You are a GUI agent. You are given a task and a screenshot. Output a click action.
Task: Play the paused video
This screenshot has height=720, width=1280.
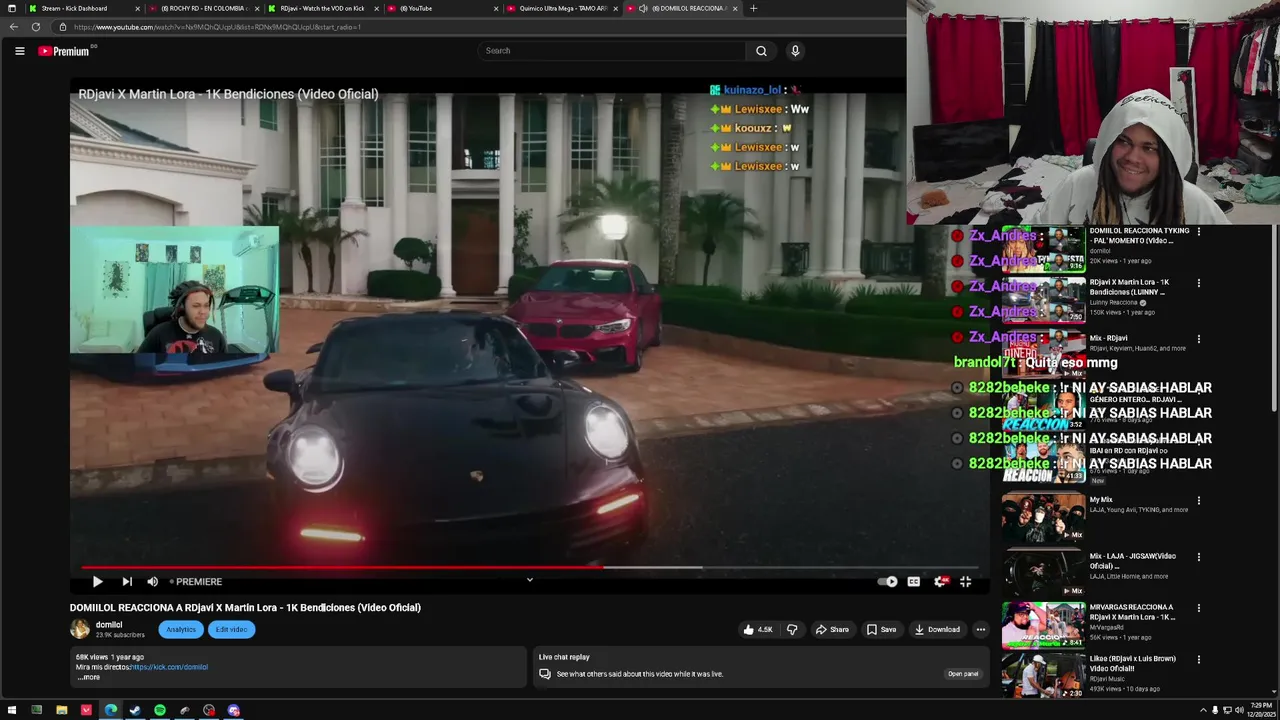pyautogui.click(x=97, y=581)
